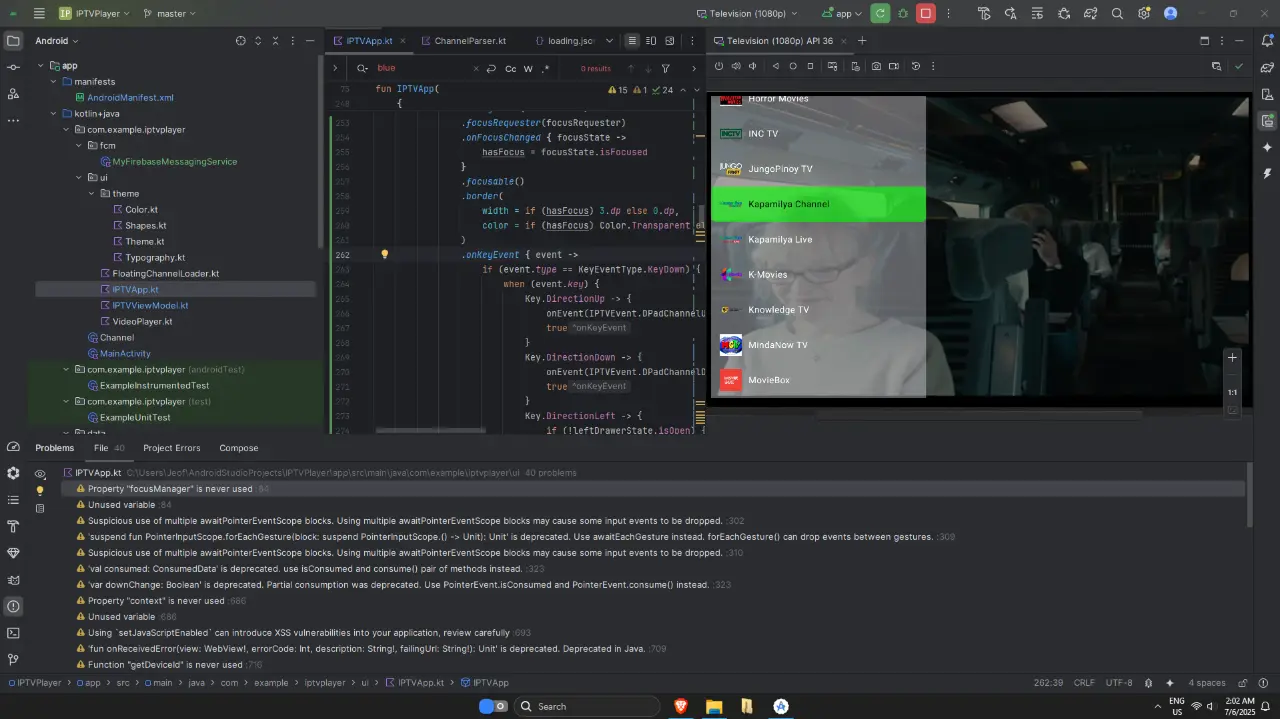Click warnings count indicator in editor

click(619, 90)
